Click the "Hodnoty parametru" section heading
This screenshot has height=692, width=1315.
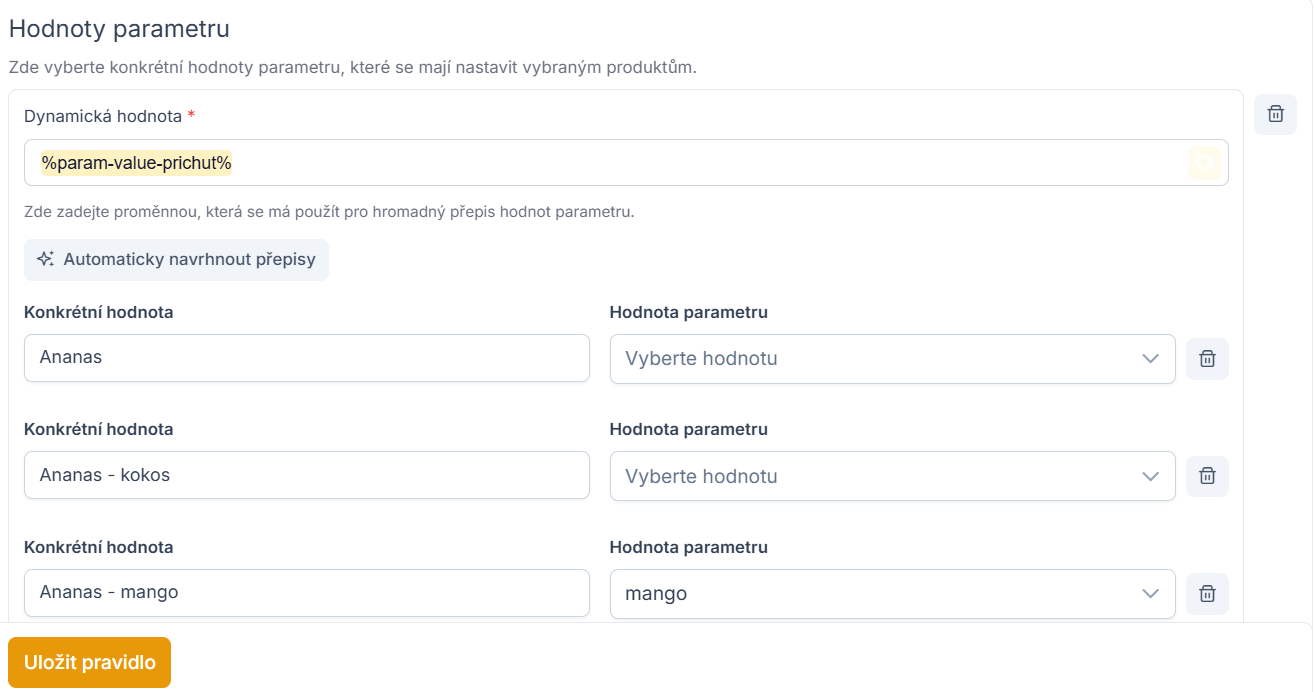pyautogui.click(x=119, y=29)
